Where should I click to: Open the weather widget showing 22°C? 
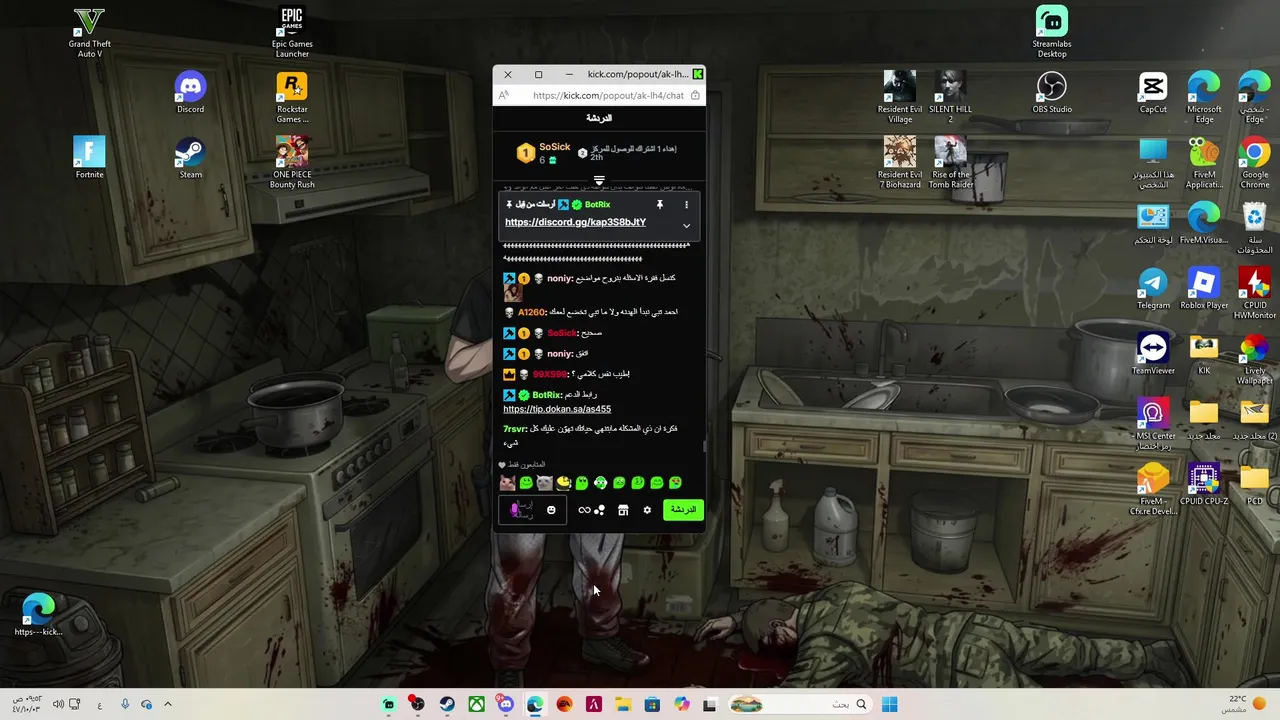click(x=1245, y=704)
